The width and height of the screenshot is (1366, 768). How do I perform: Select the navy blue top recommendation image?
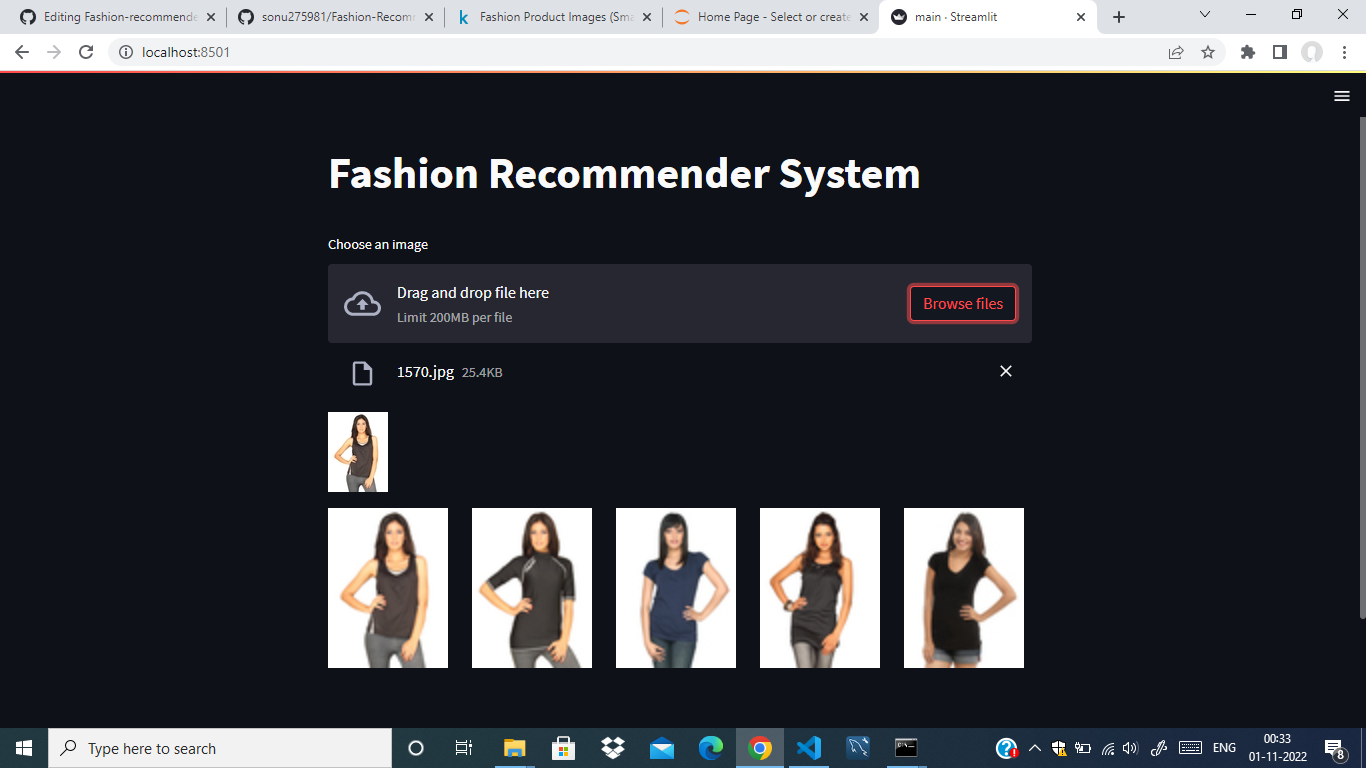tap(676, 587)
